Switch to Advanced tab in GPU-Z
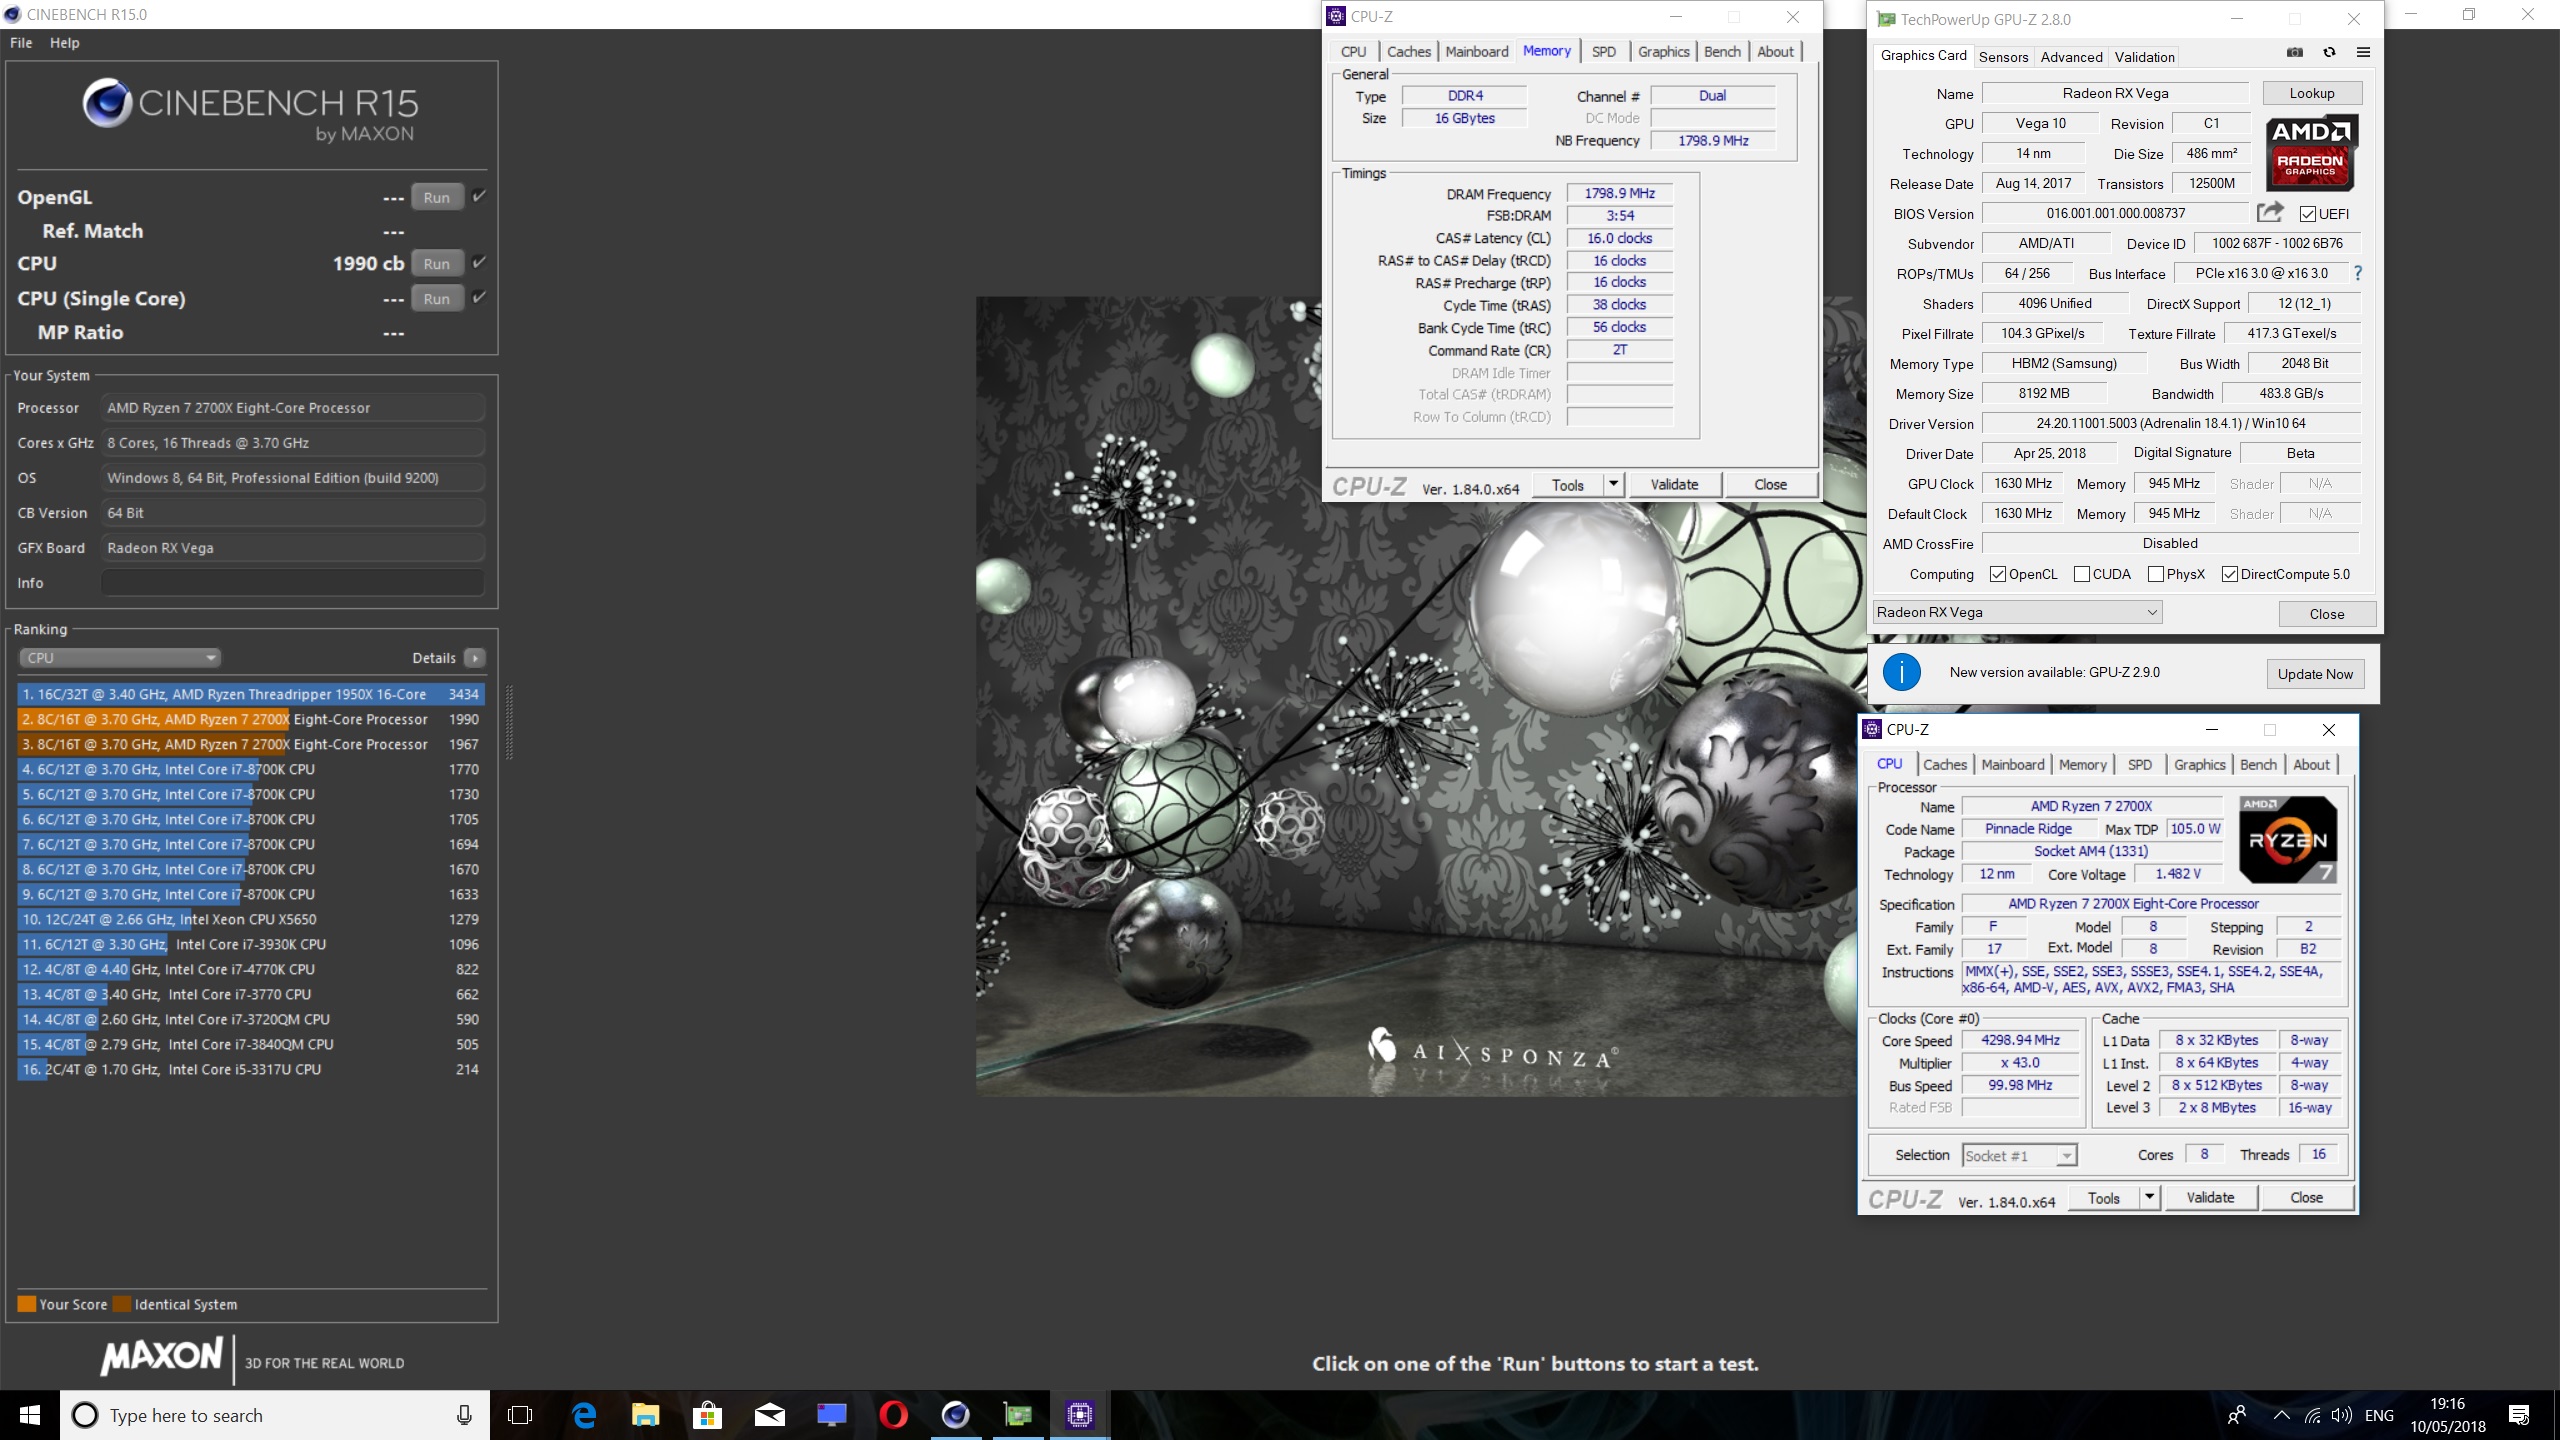This screenshot has width=2560, height=1440. (x=2071, y=57)
